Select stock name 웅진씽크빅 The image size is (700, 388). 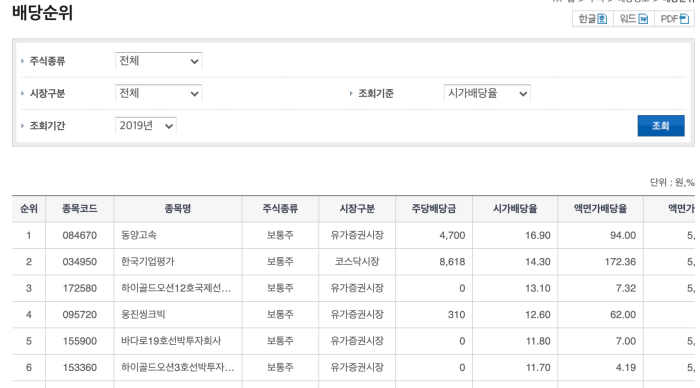point(143,314)
